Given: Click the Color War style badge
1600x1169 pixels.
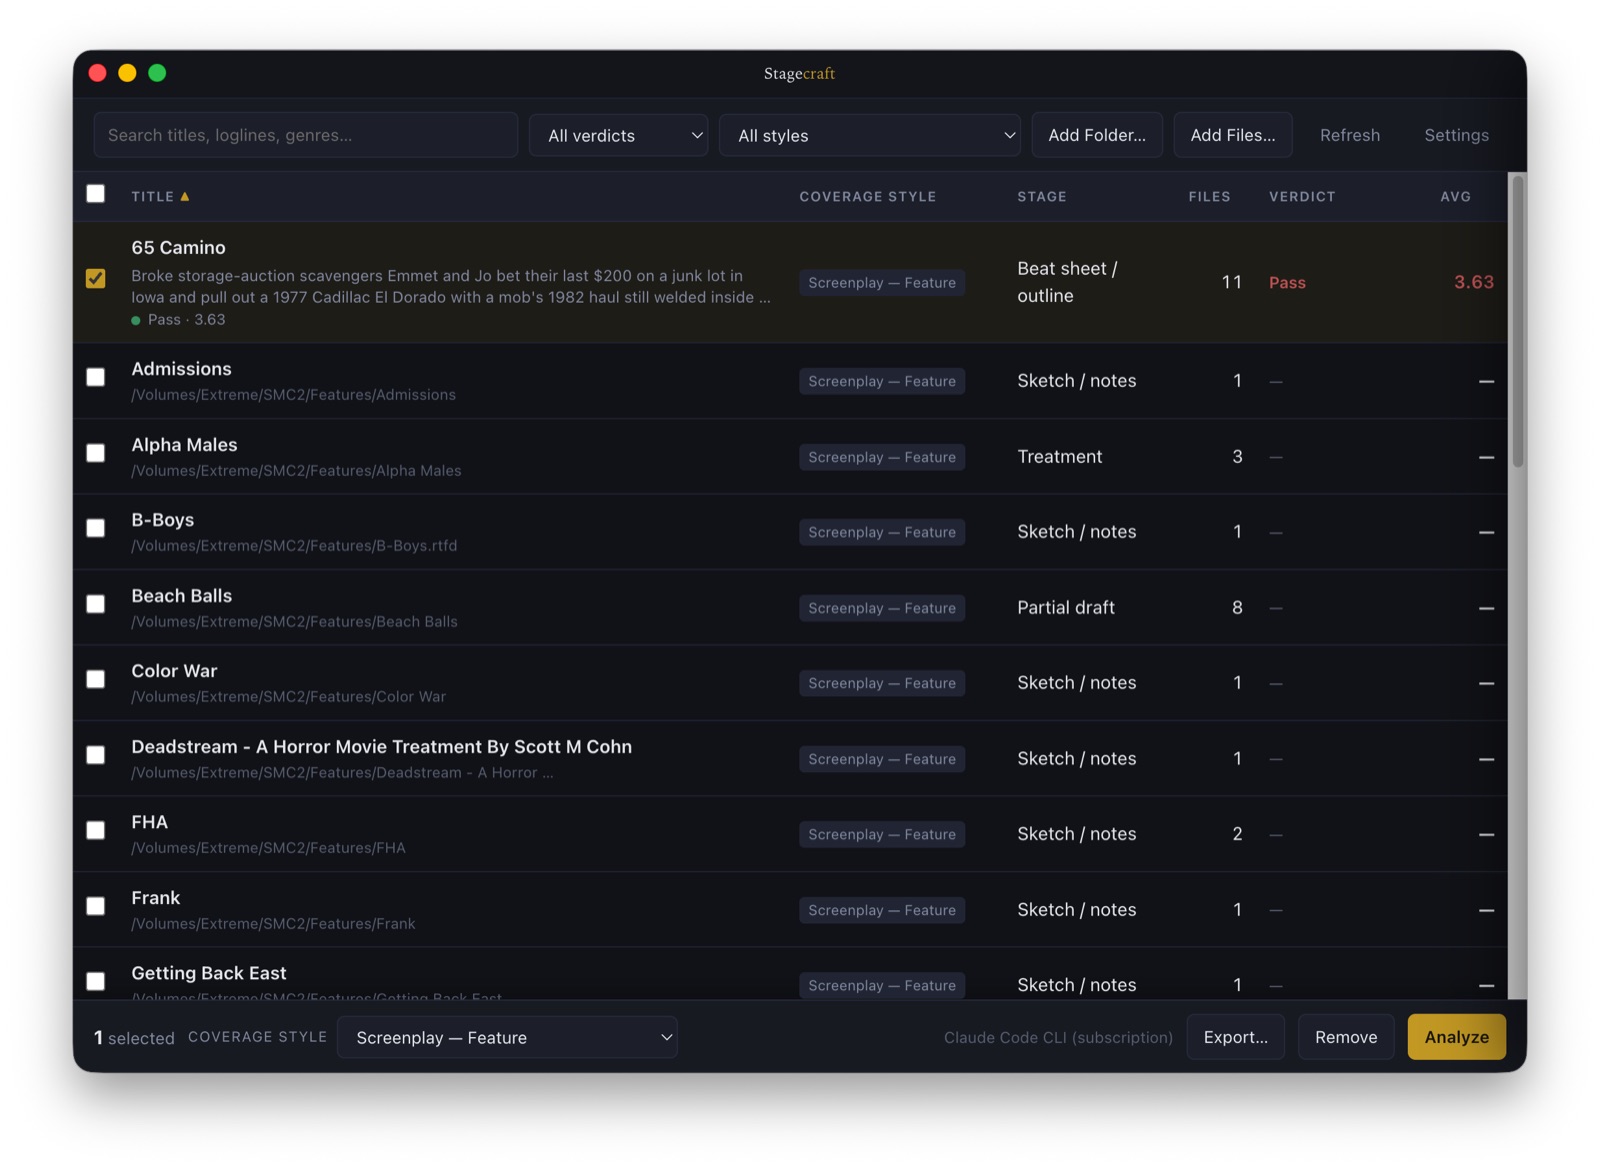Looking at the screenshot, I should pos(882,683).
